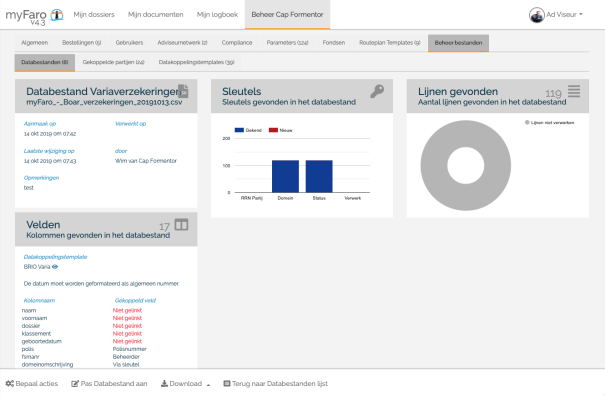The width and height of the screenshot is (605, 396).
Task: Click the Download button label
Action: tap(186, 383)
